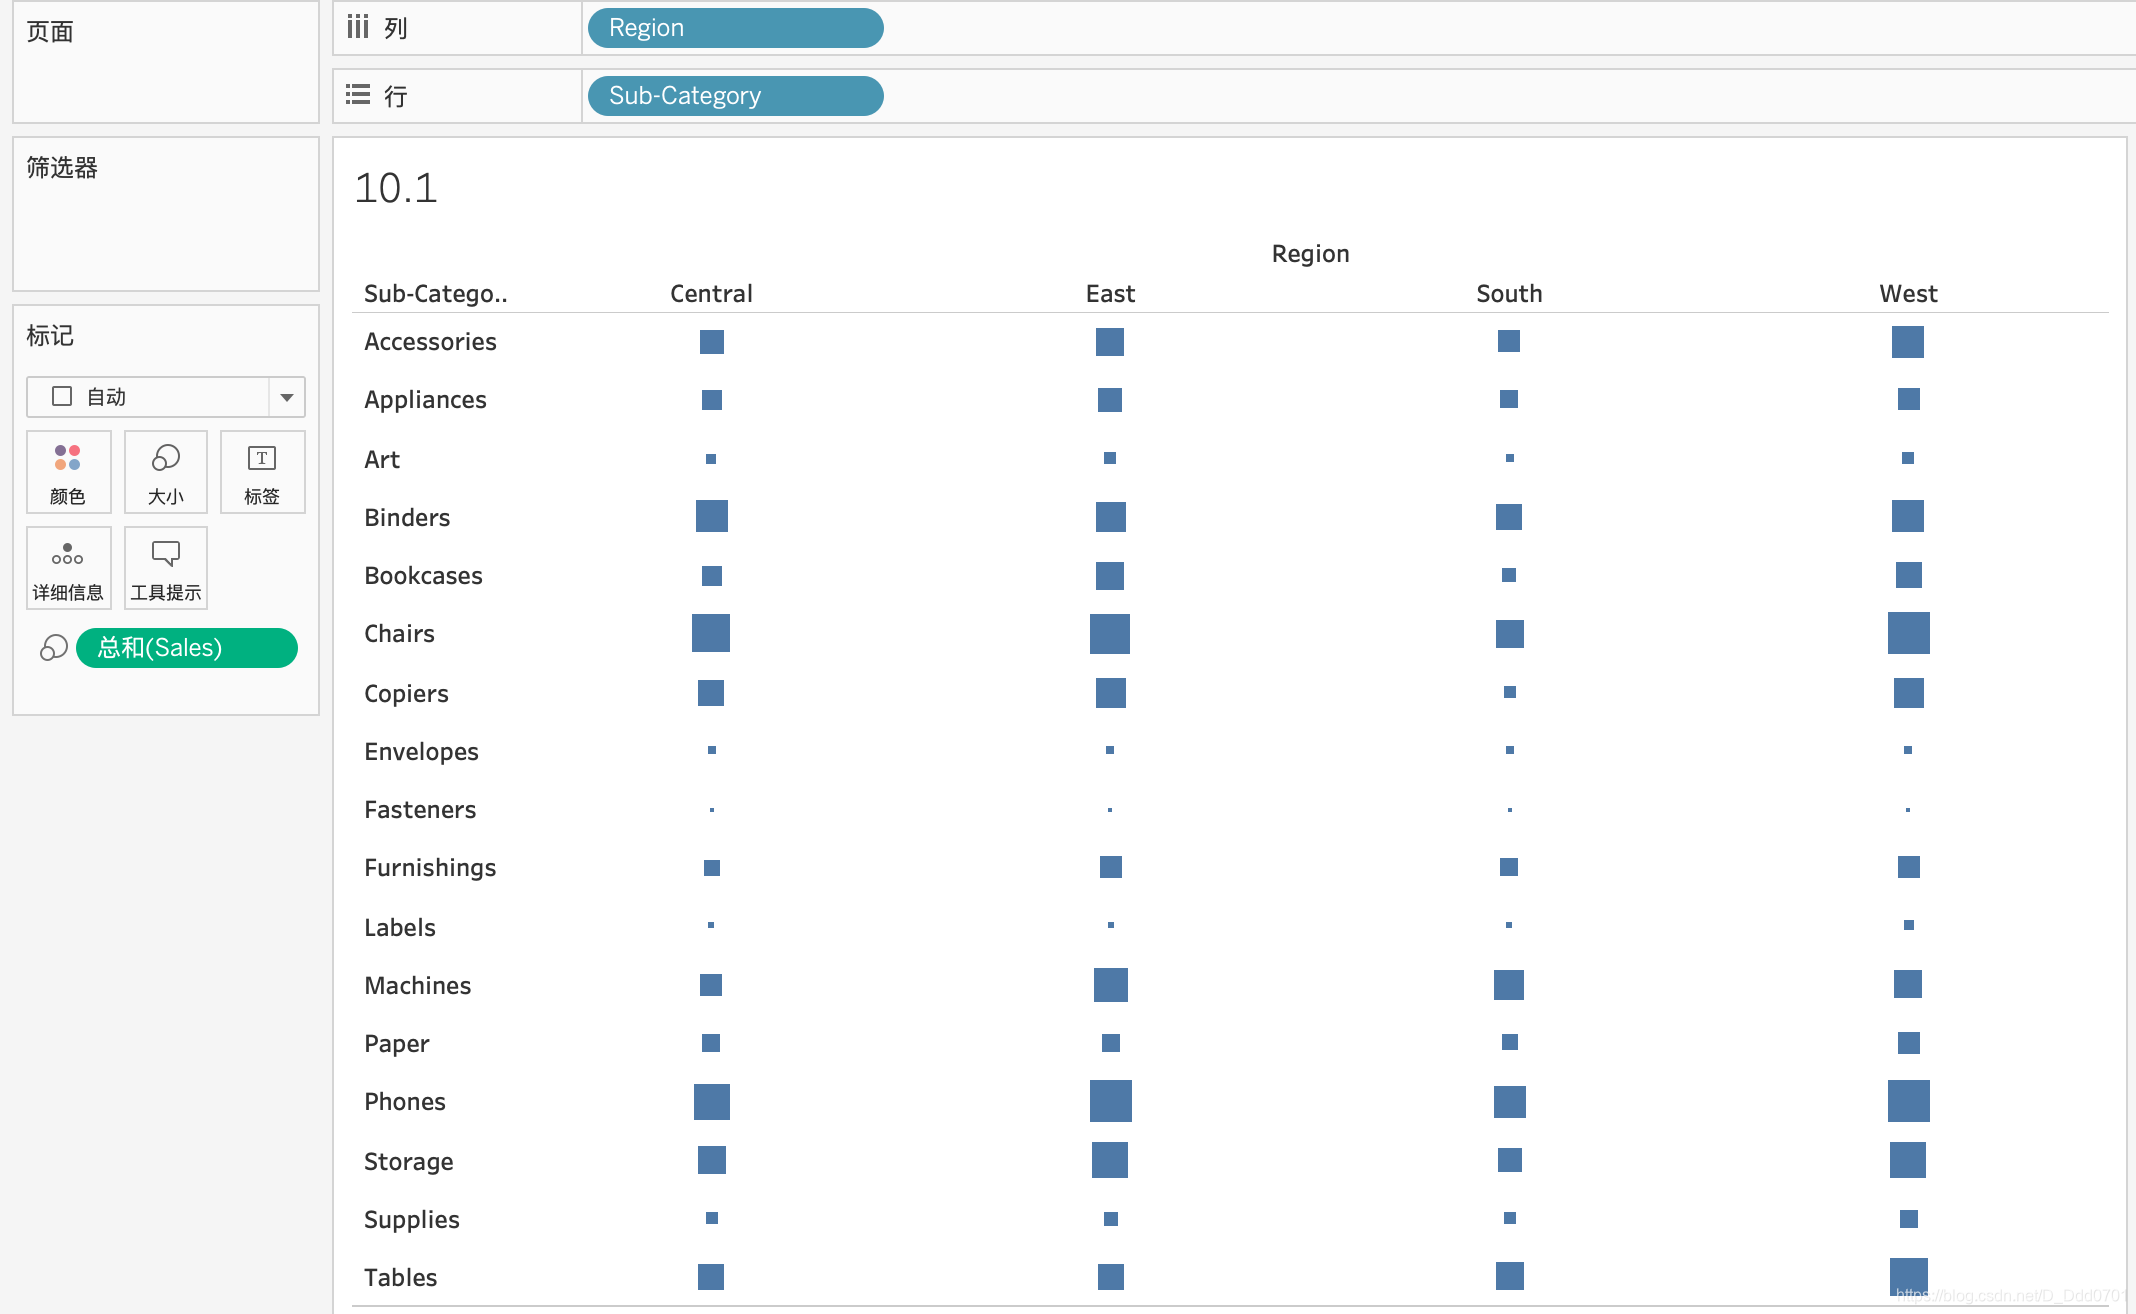Viewport: 2136px width, 1314px height.
Task: Select the Chairs row label
Action: point(399,634)
